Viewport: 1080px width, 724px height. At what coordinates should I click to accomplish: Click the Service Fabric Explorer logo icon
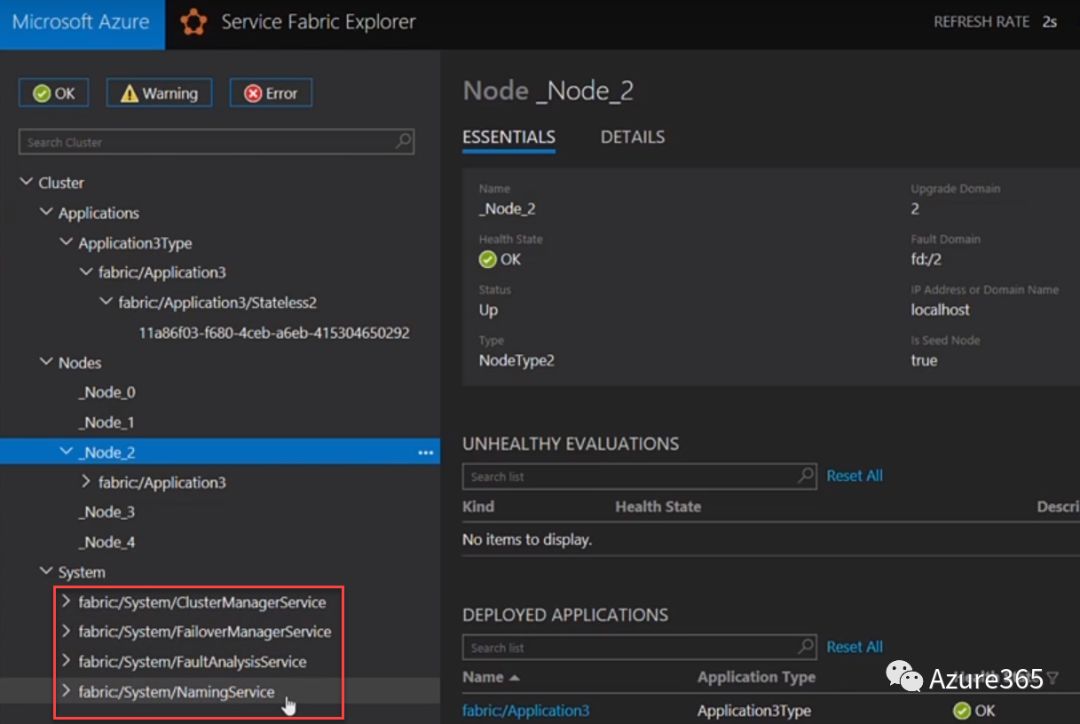pos(193,23)
